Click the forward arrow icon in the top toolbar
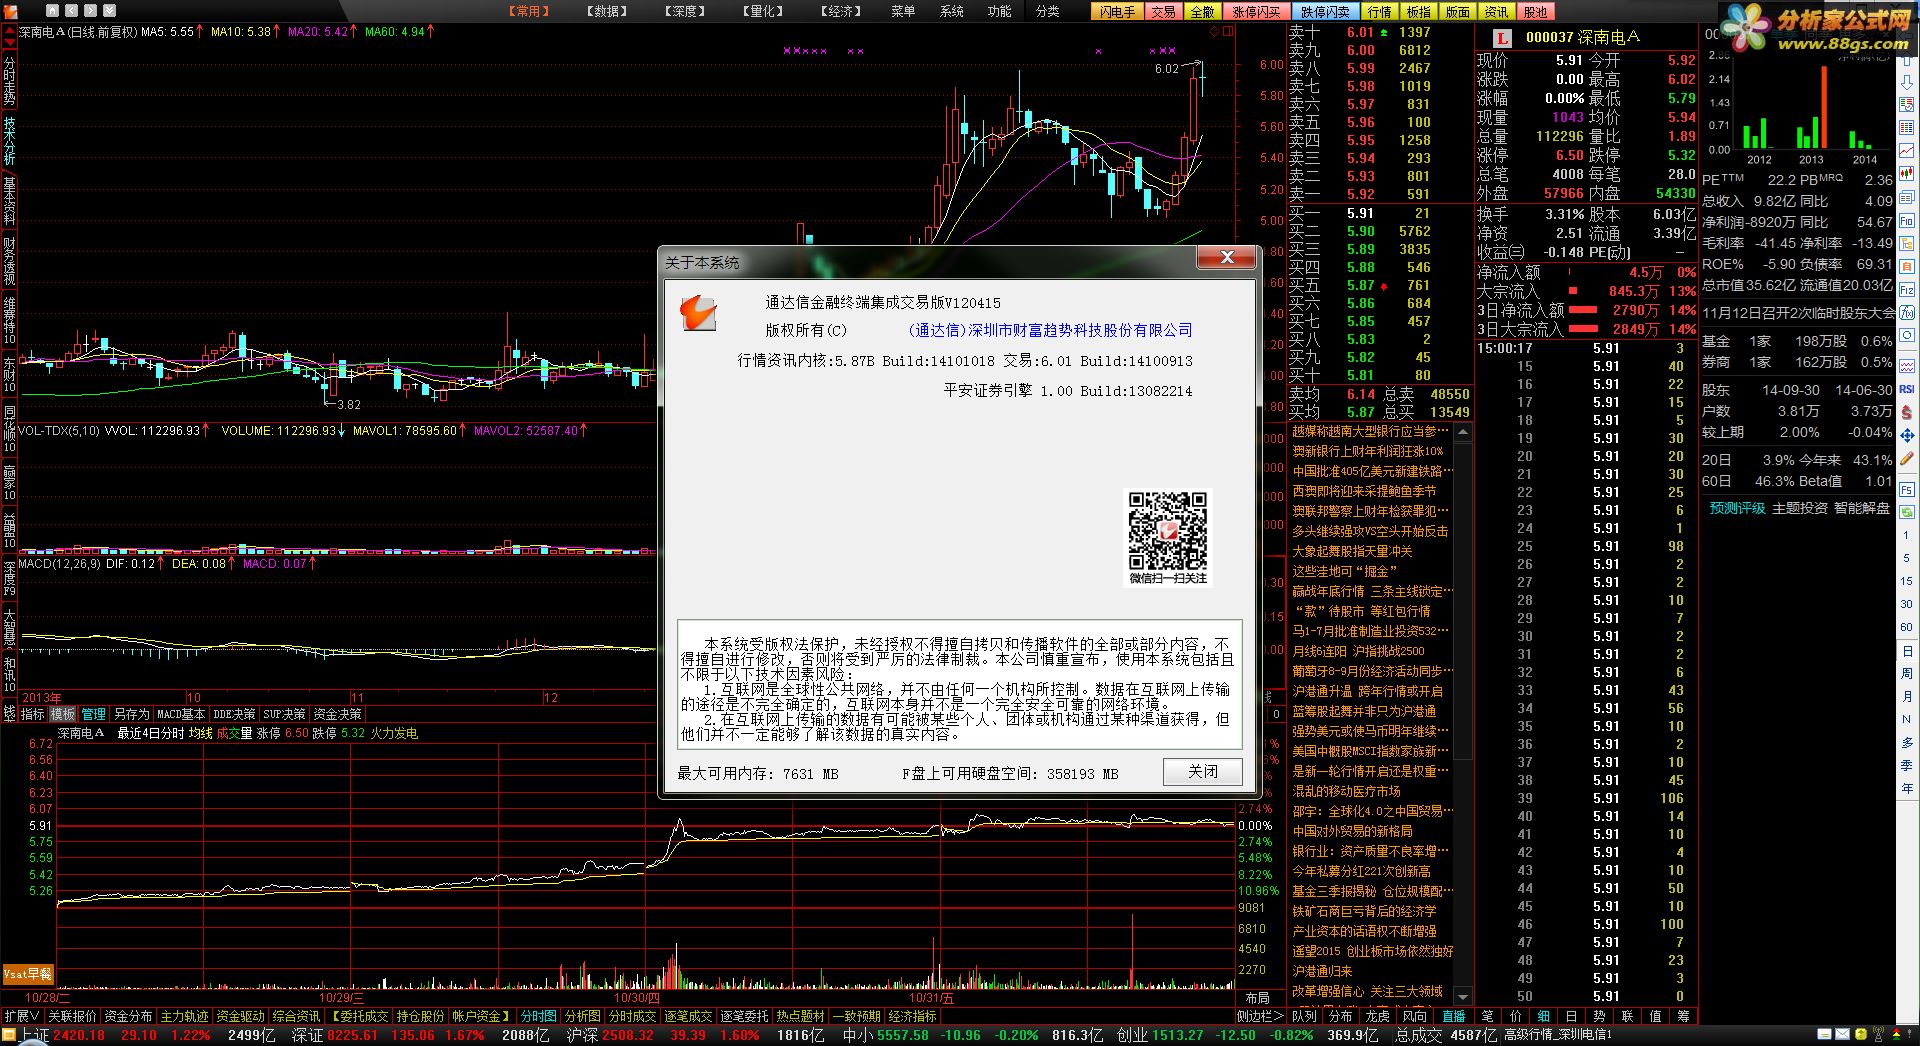This screenshot has height=1046, width=1920. 91,11
